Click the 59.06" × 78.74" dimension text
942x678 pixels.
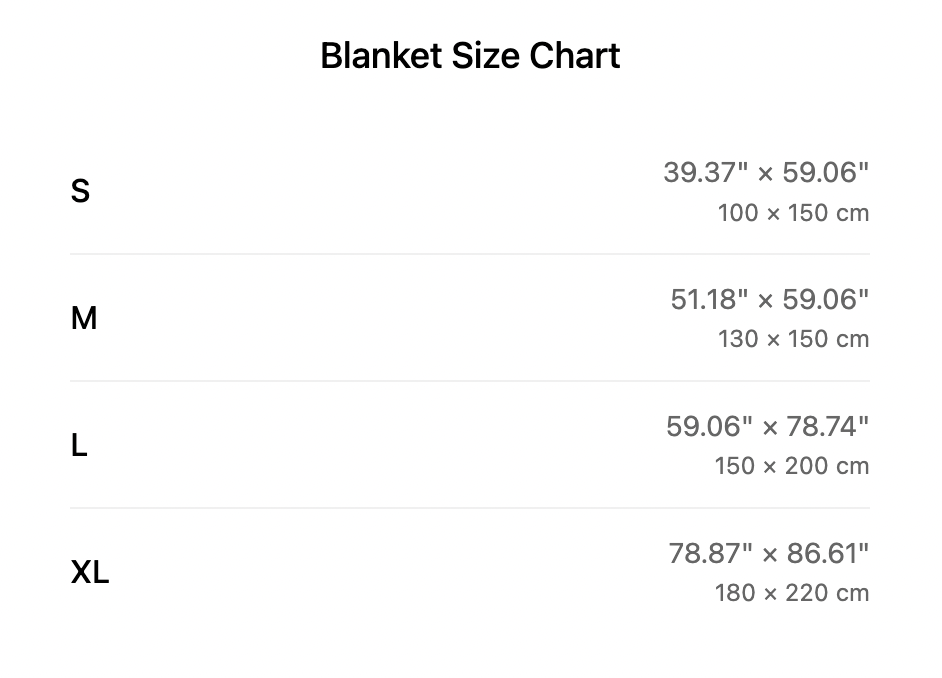(x=767, y=426)
